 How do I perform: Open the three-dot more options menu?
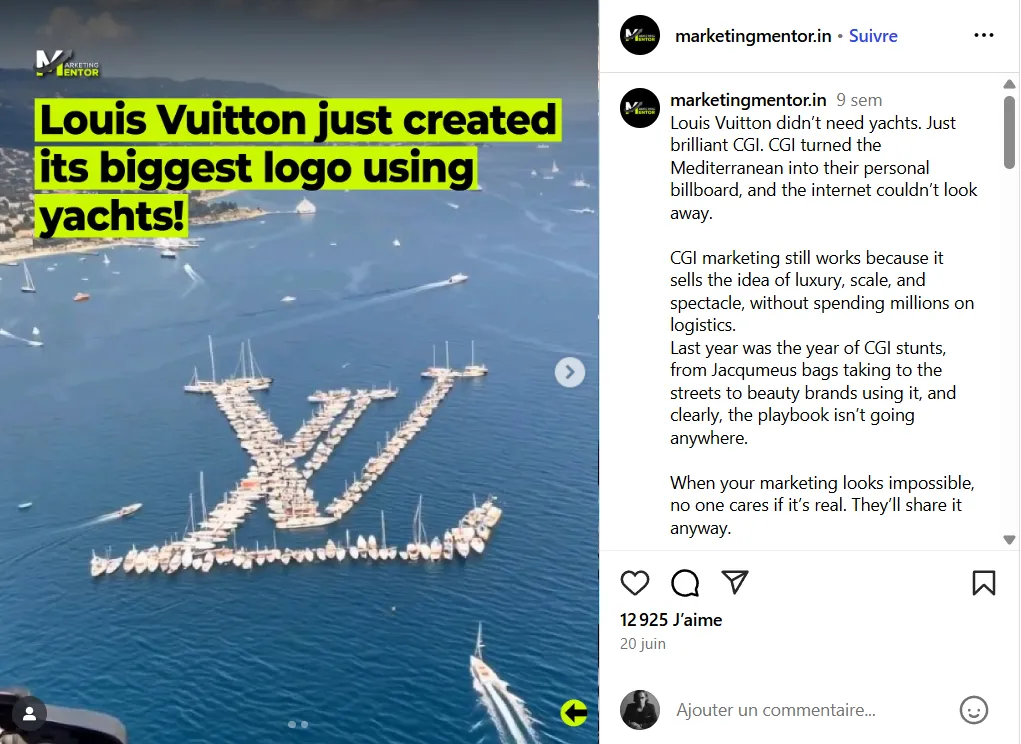983,35
